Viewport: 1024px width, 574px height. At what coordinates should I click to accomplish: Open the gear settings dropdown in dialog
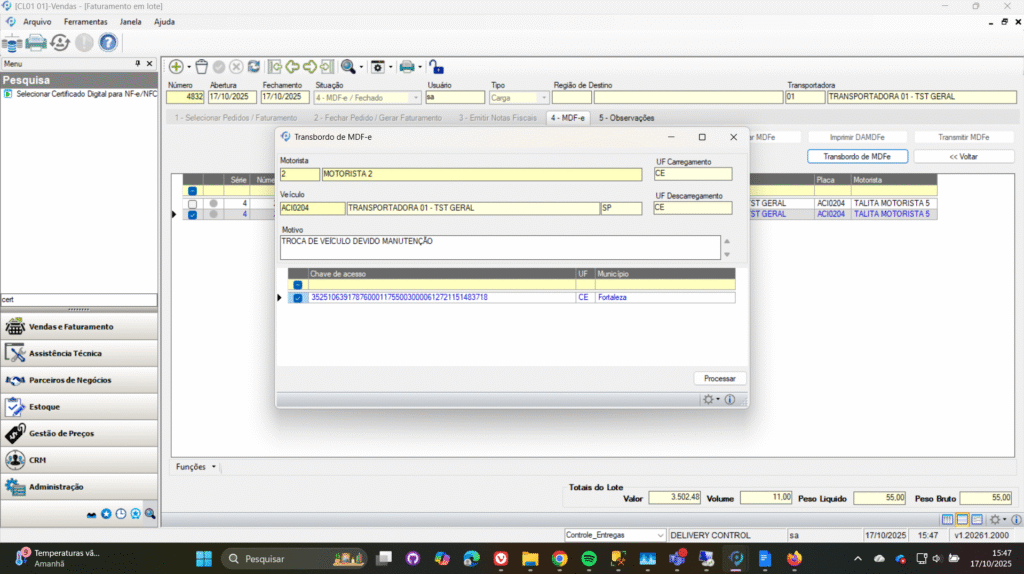711,399
